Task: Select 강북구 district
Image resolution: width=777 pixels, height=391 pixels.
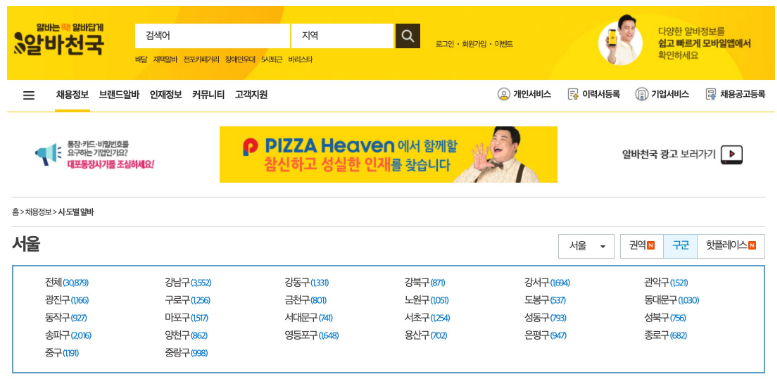Action: click(425, 283)
